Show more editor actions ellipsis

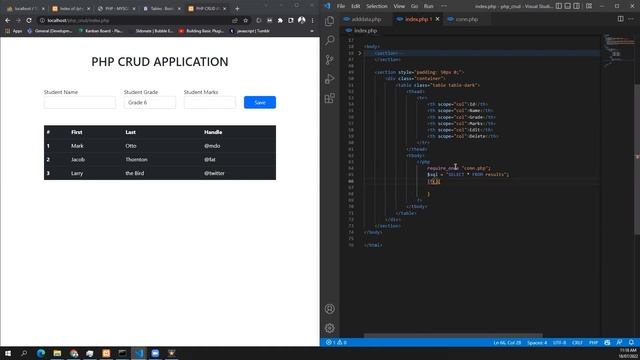(x=631, y=19)
